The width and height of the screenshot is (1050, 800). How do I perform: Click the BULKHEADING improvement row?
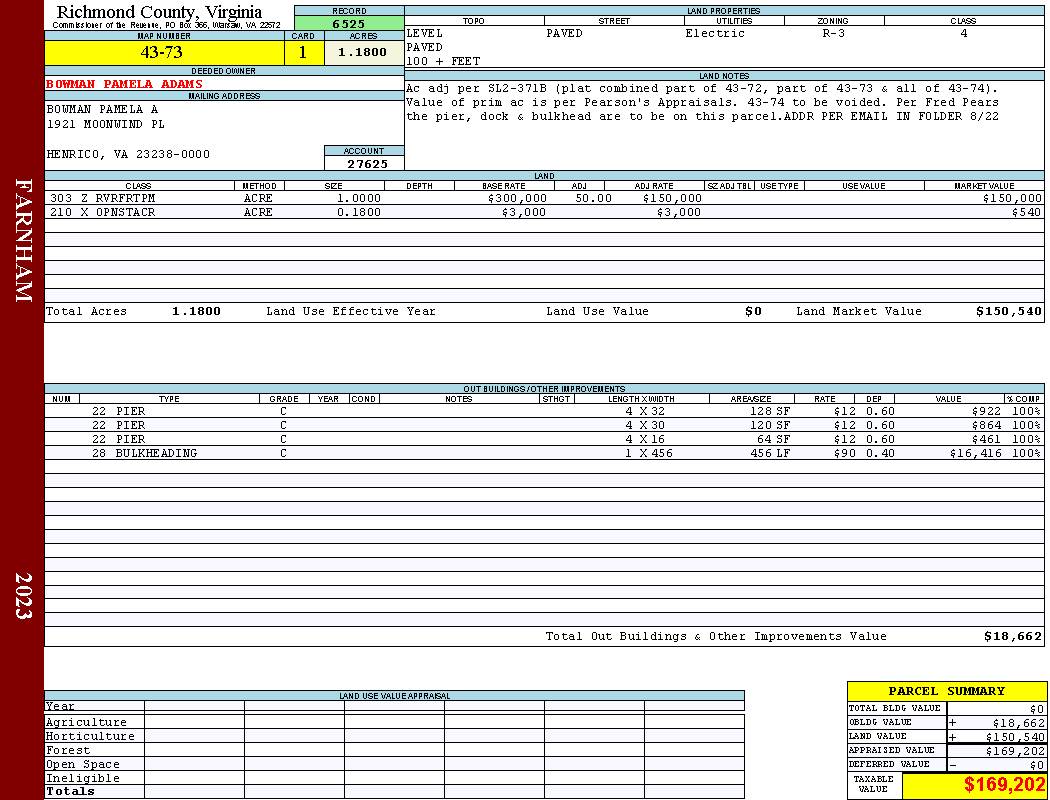(544, 453)
